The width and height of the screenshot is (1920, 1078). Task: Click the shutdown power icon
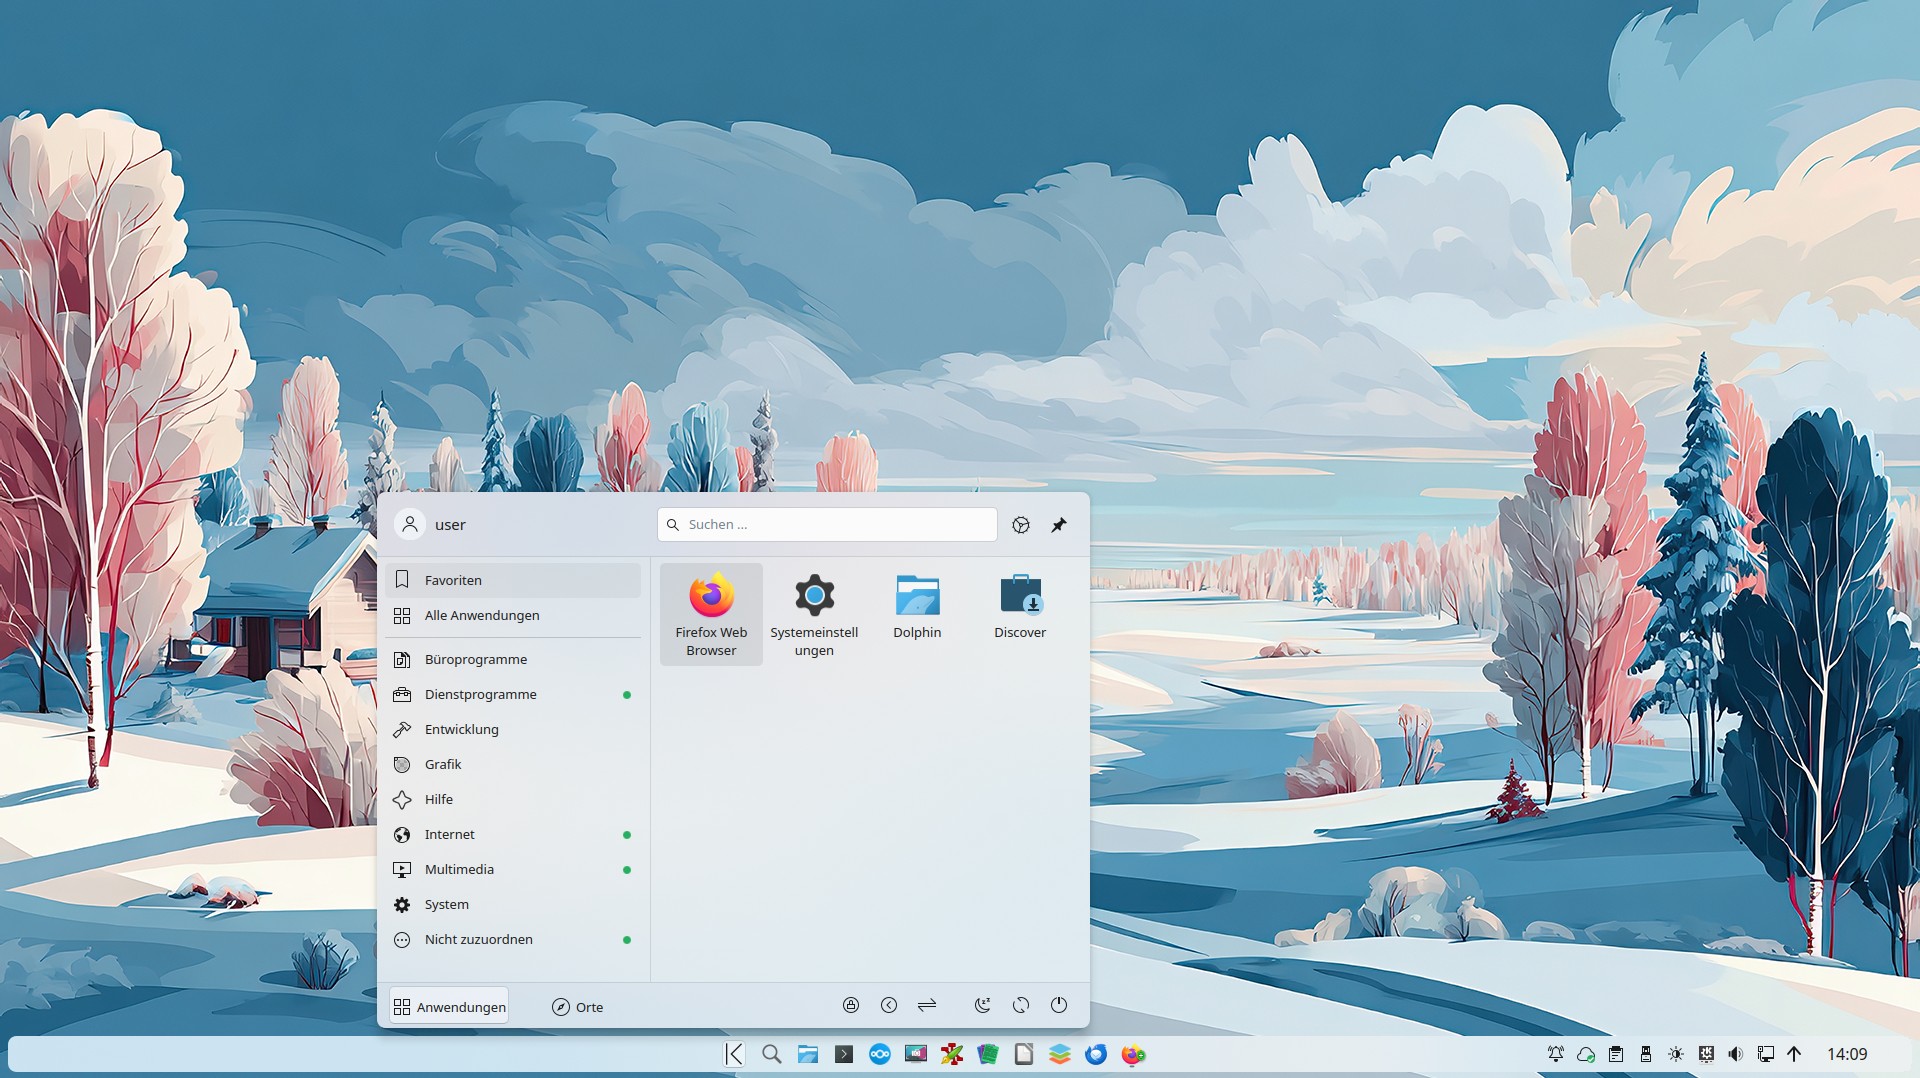click(x=1059, y=1005)
